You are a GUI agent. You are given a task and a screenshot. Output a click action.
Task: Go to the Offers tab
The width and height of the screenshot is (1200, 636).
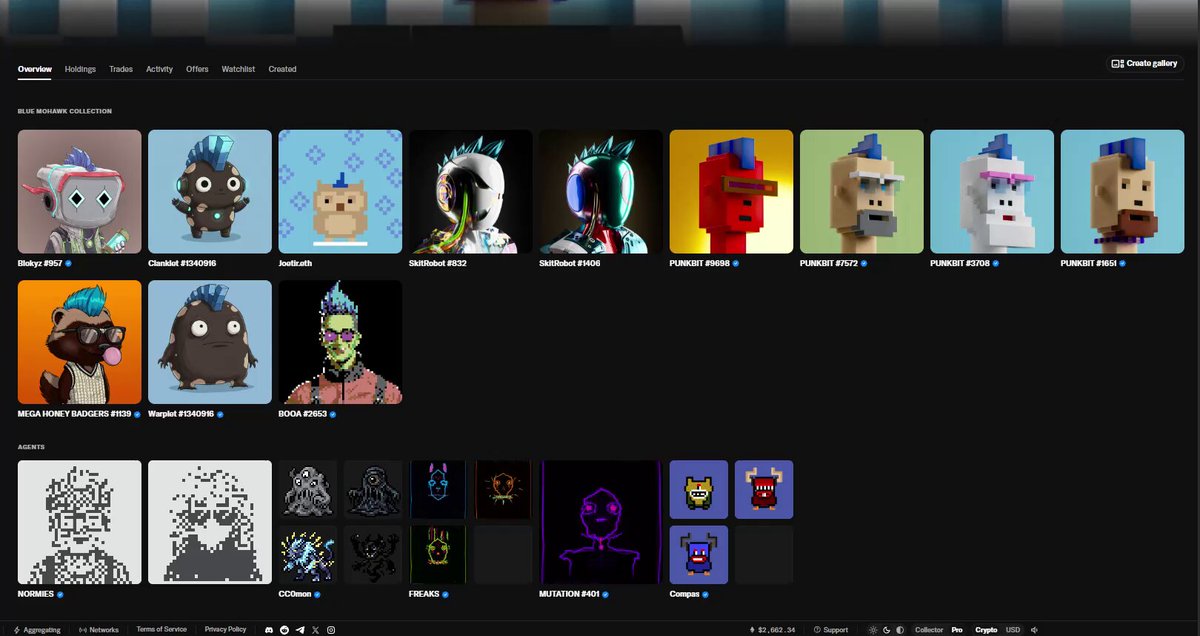tap(197, 69)
